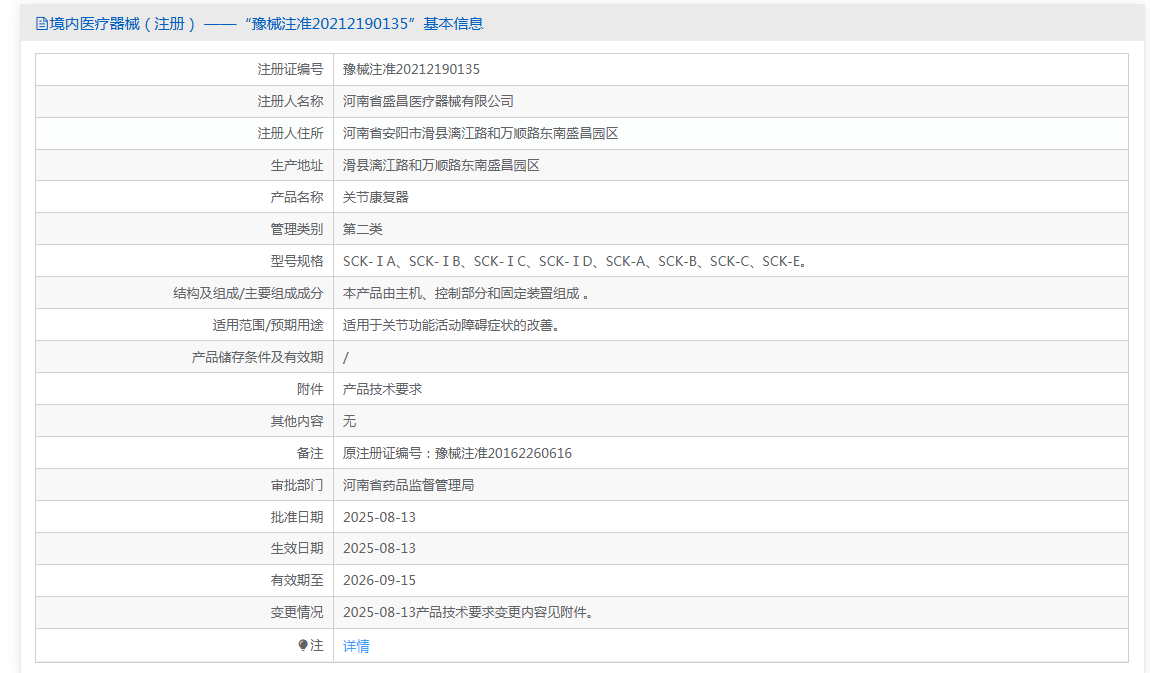This screenshot has height=673, width=1150.
Task: Click the 注册证编号 row label
Action: 290,69
